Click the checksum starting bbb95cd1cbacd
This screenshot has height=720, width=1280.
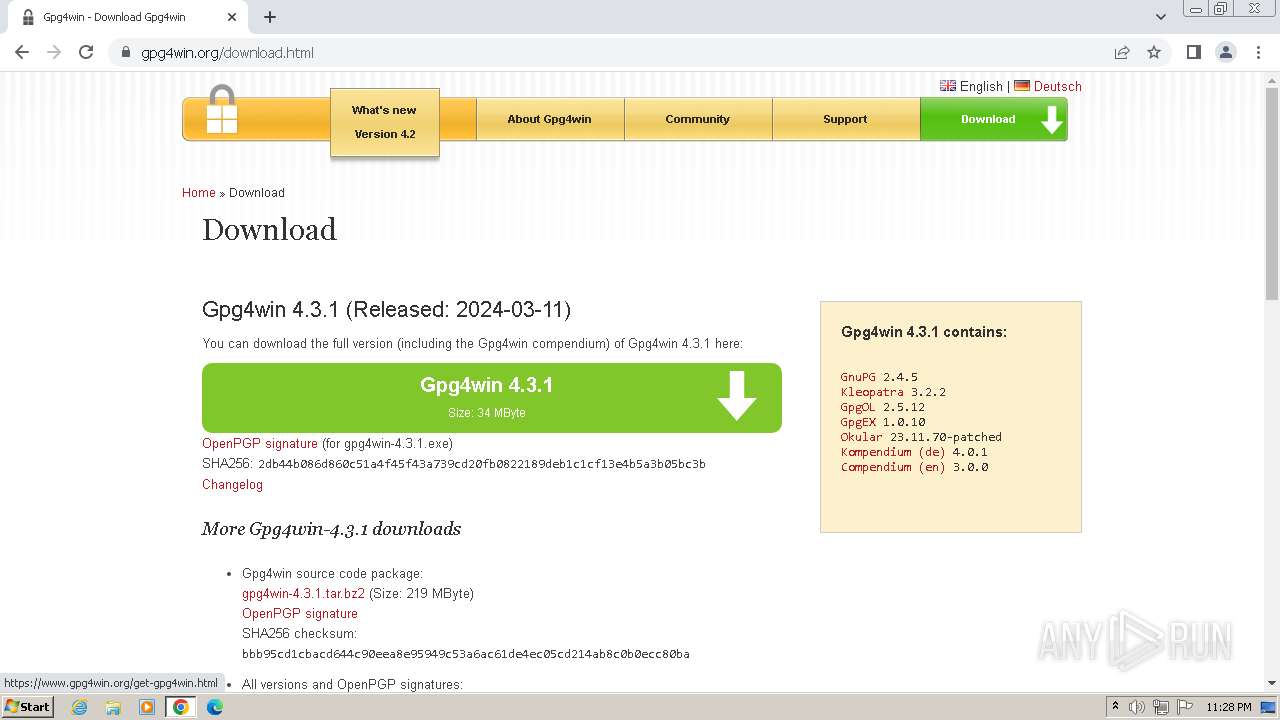[x=466, y=654]
